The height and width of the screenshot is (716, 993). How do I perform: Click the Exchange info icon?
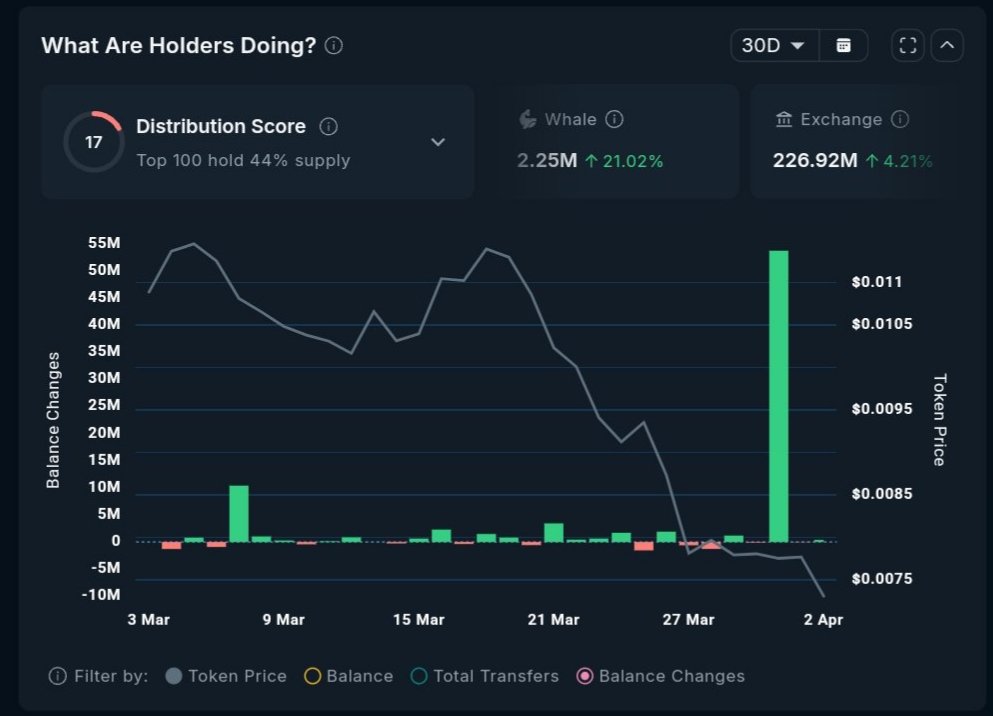click(x=900, y=119)
